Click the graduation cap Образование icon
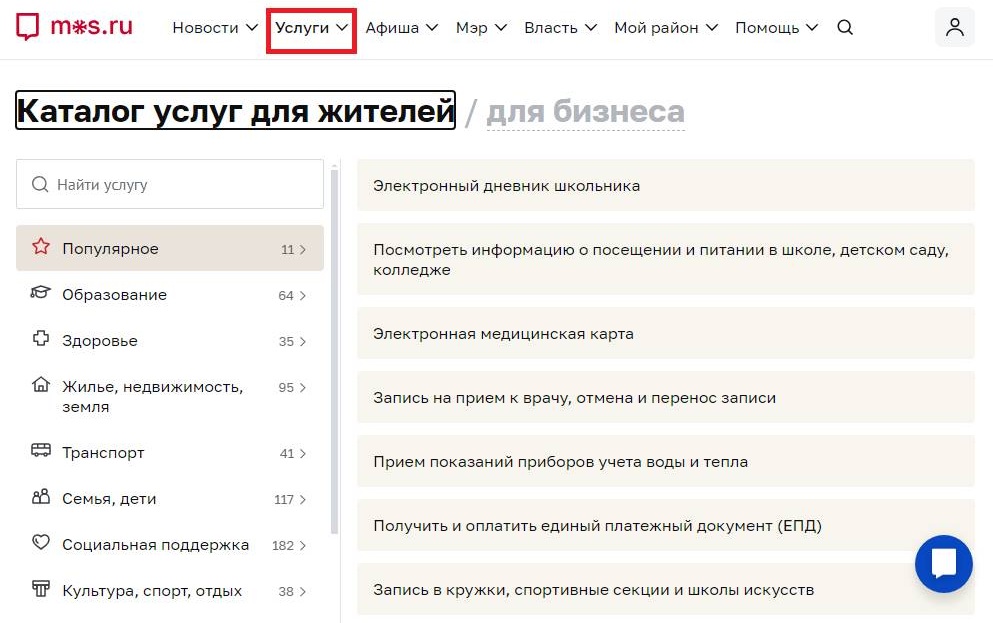The height and width of the screenshot is (623, 993). click(41, 294)
